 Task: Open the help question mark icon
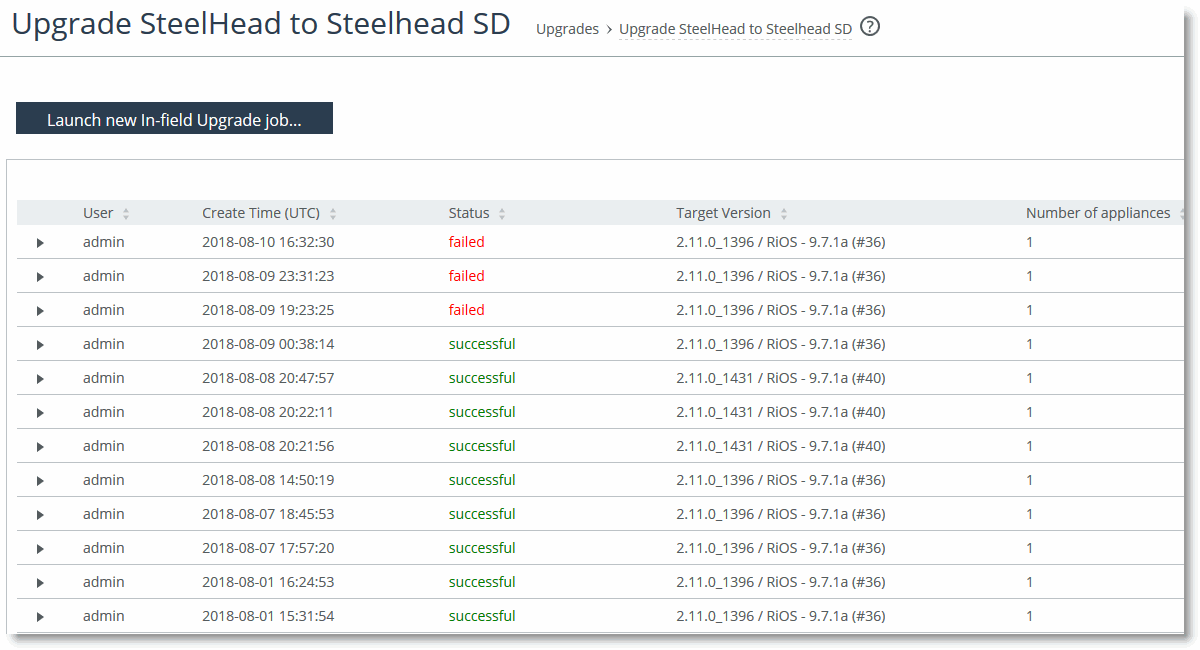(870, 27)
